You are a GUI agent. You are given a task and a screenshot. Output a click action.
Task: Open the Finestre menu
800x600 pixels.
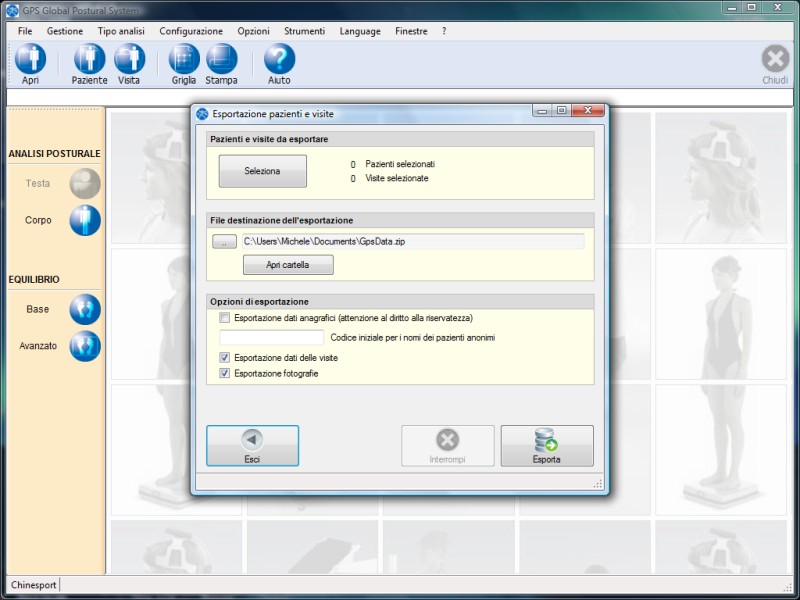(x=411, y=31)
